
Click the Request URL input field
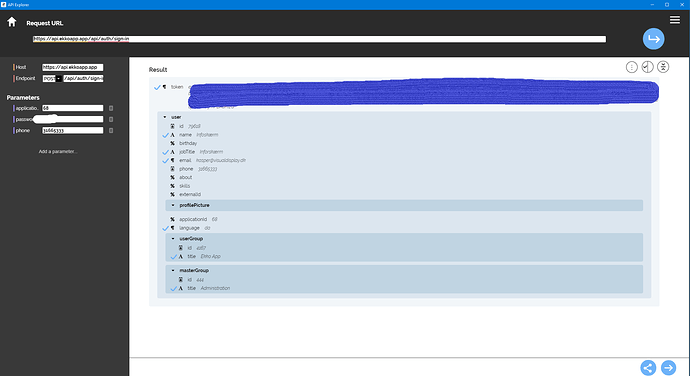point(319,39)
